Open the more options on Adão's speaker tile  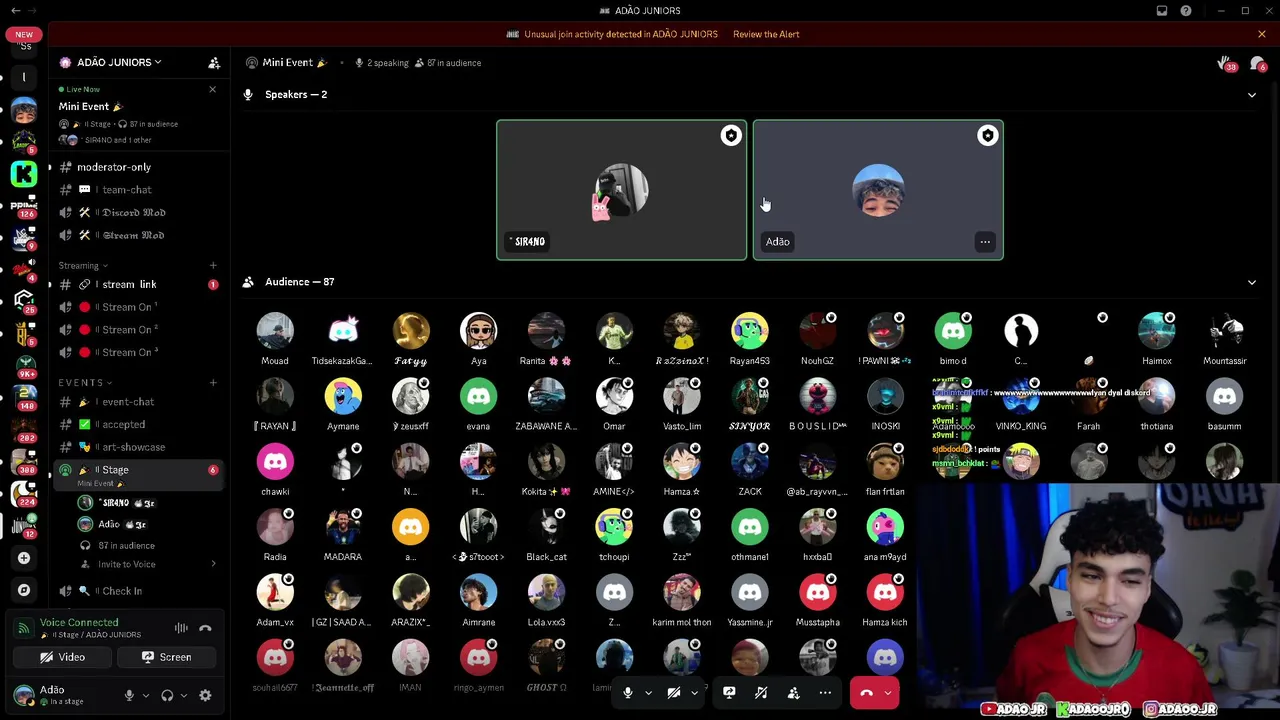coord(985,241)
